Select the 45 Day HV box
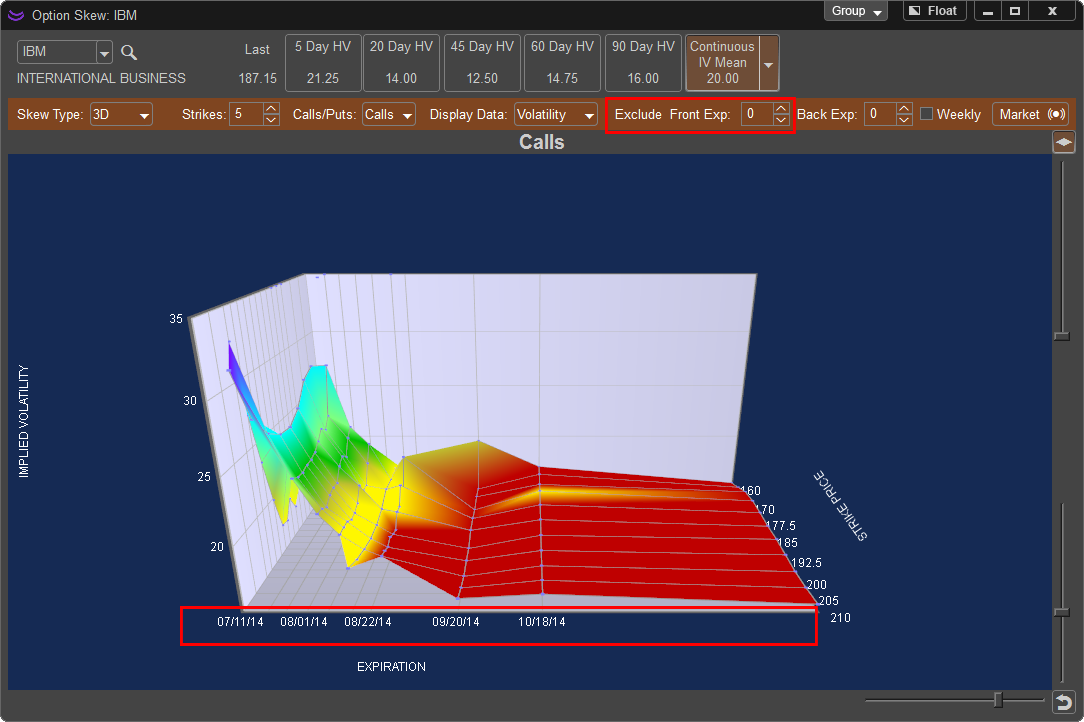 [x=482, y=63]
